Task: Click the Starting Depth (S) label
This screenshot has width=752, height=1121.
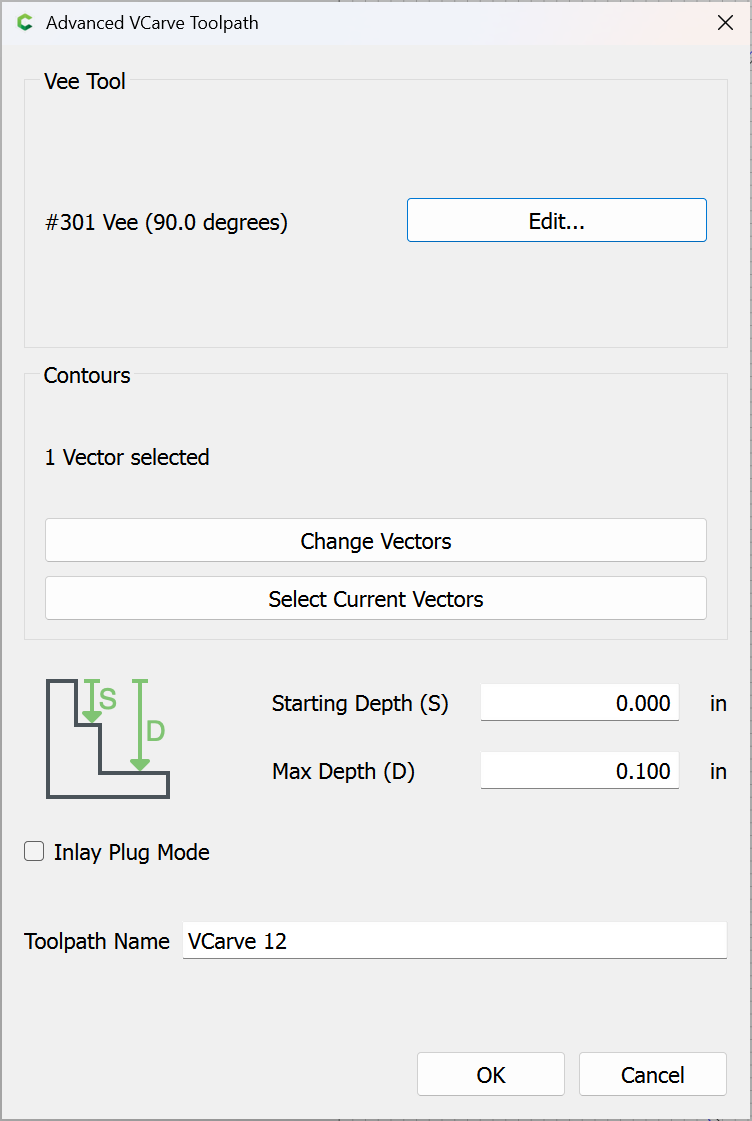Action: coord(360,704)
